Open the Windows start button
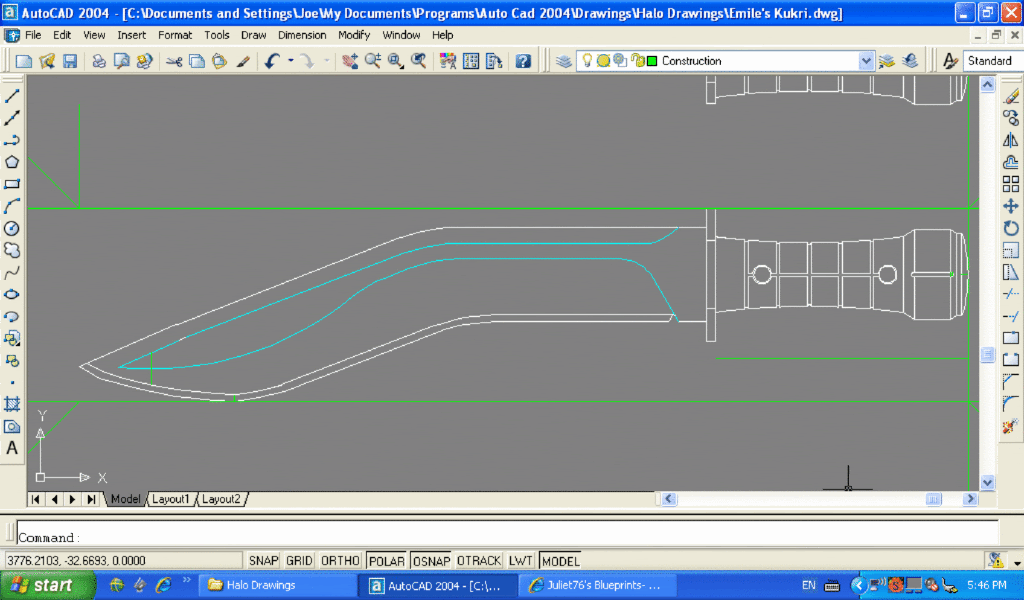Viewport: 1024px width, 600px height. click(x=47, y=586)
